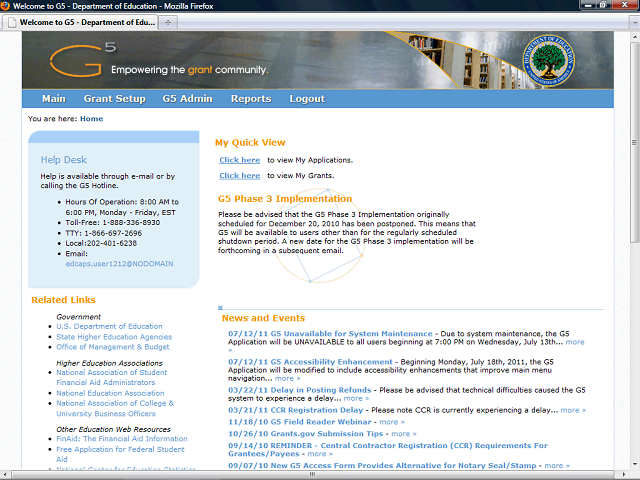Click the vertical scrollbar down arrow

click(x=634, y=464)
